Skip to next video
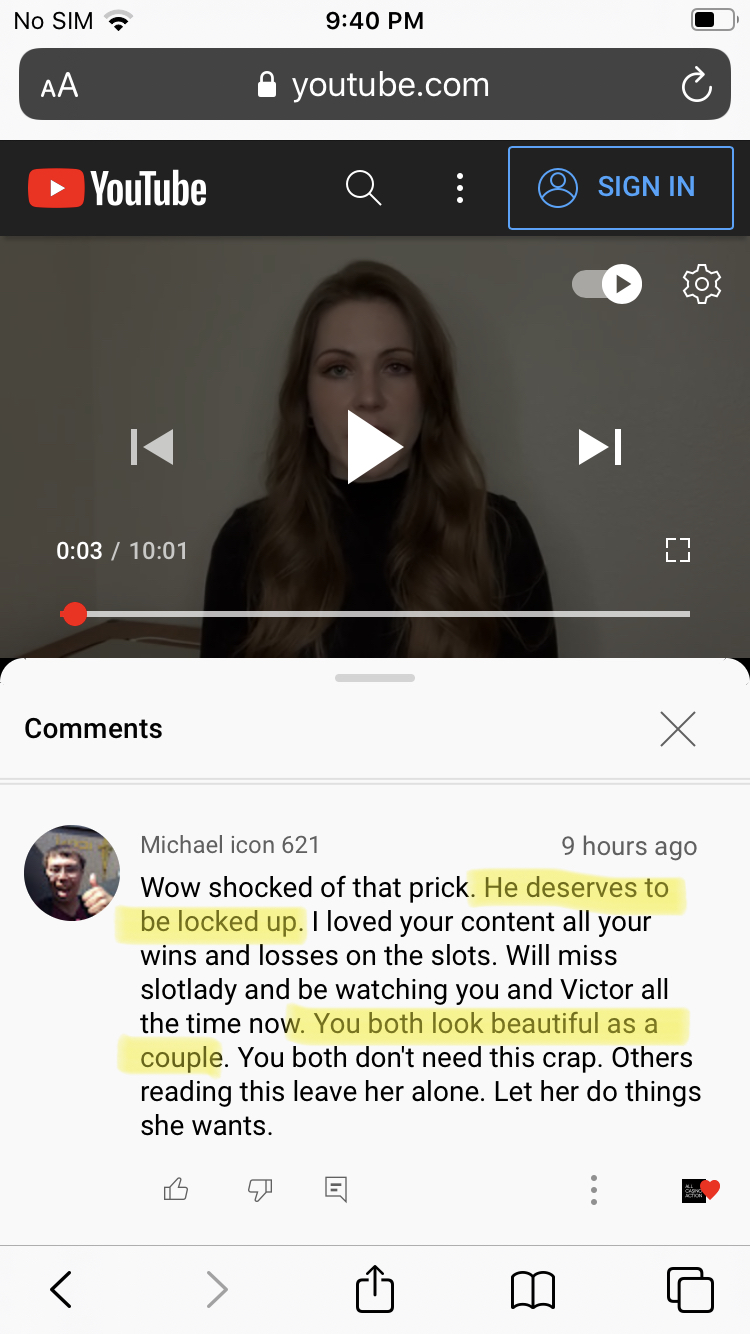The width and height of the screenshot is (750, 1334). tap(600, 447)
